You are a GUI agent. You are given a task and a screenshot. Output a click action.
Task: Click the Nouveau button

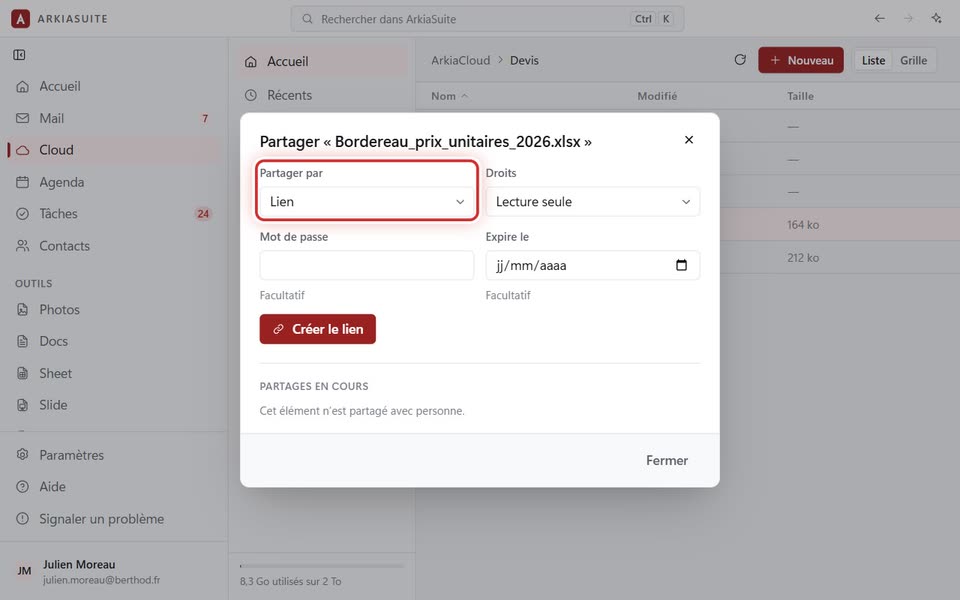click(801, 60)
